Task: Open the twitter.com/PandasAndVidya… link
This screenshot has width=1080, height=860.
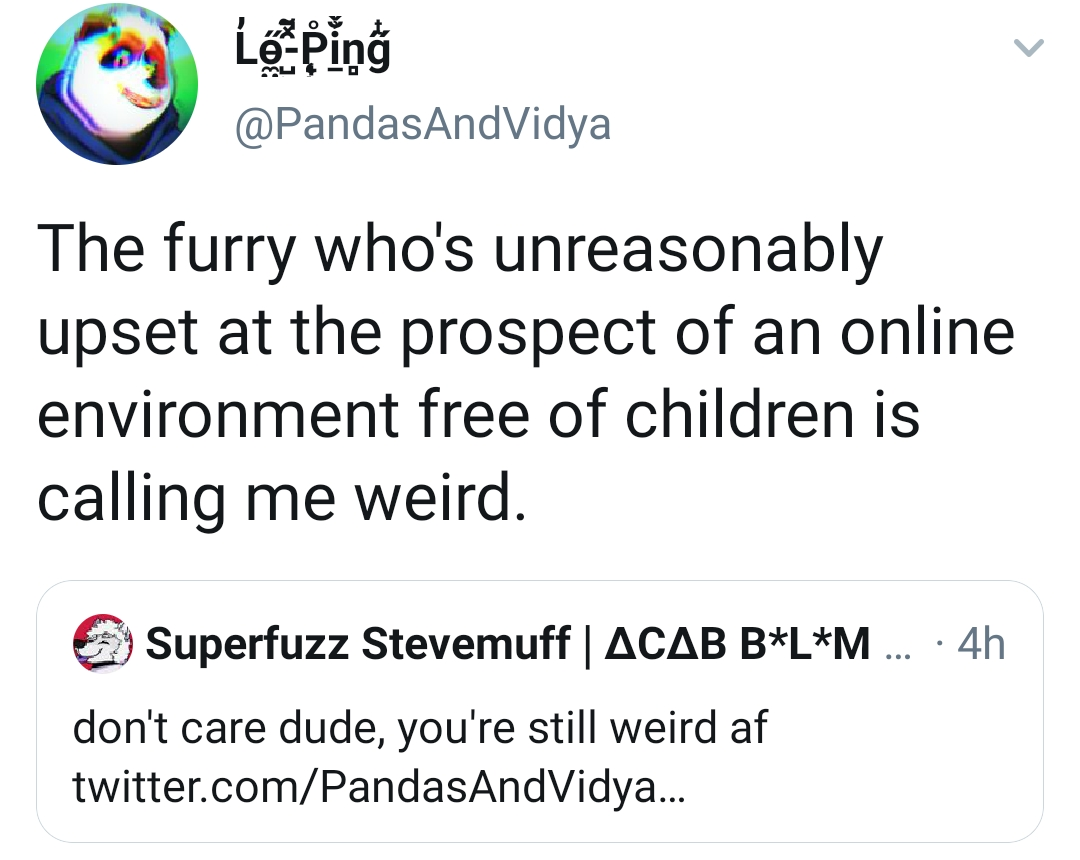Action: tap(380, 790)
